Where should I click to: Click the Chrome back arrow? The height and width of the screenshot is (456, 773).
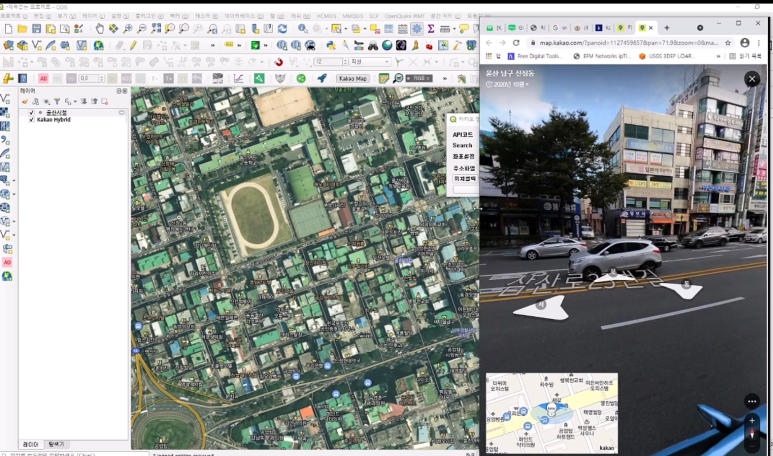click(489, 43)
